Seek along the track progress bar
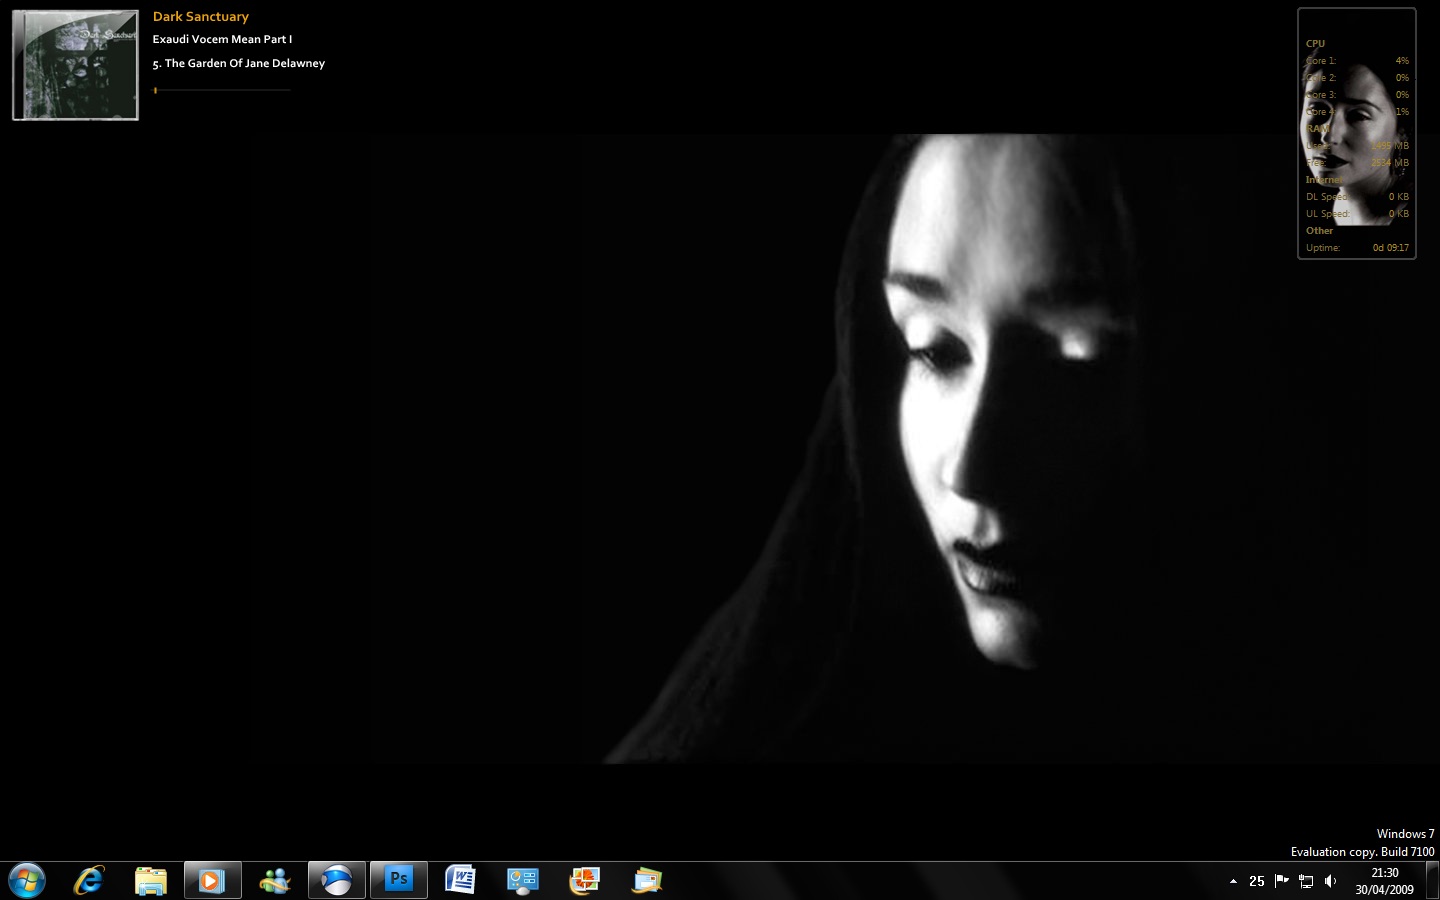This screenshot has width=1440, height=900. 222,90
